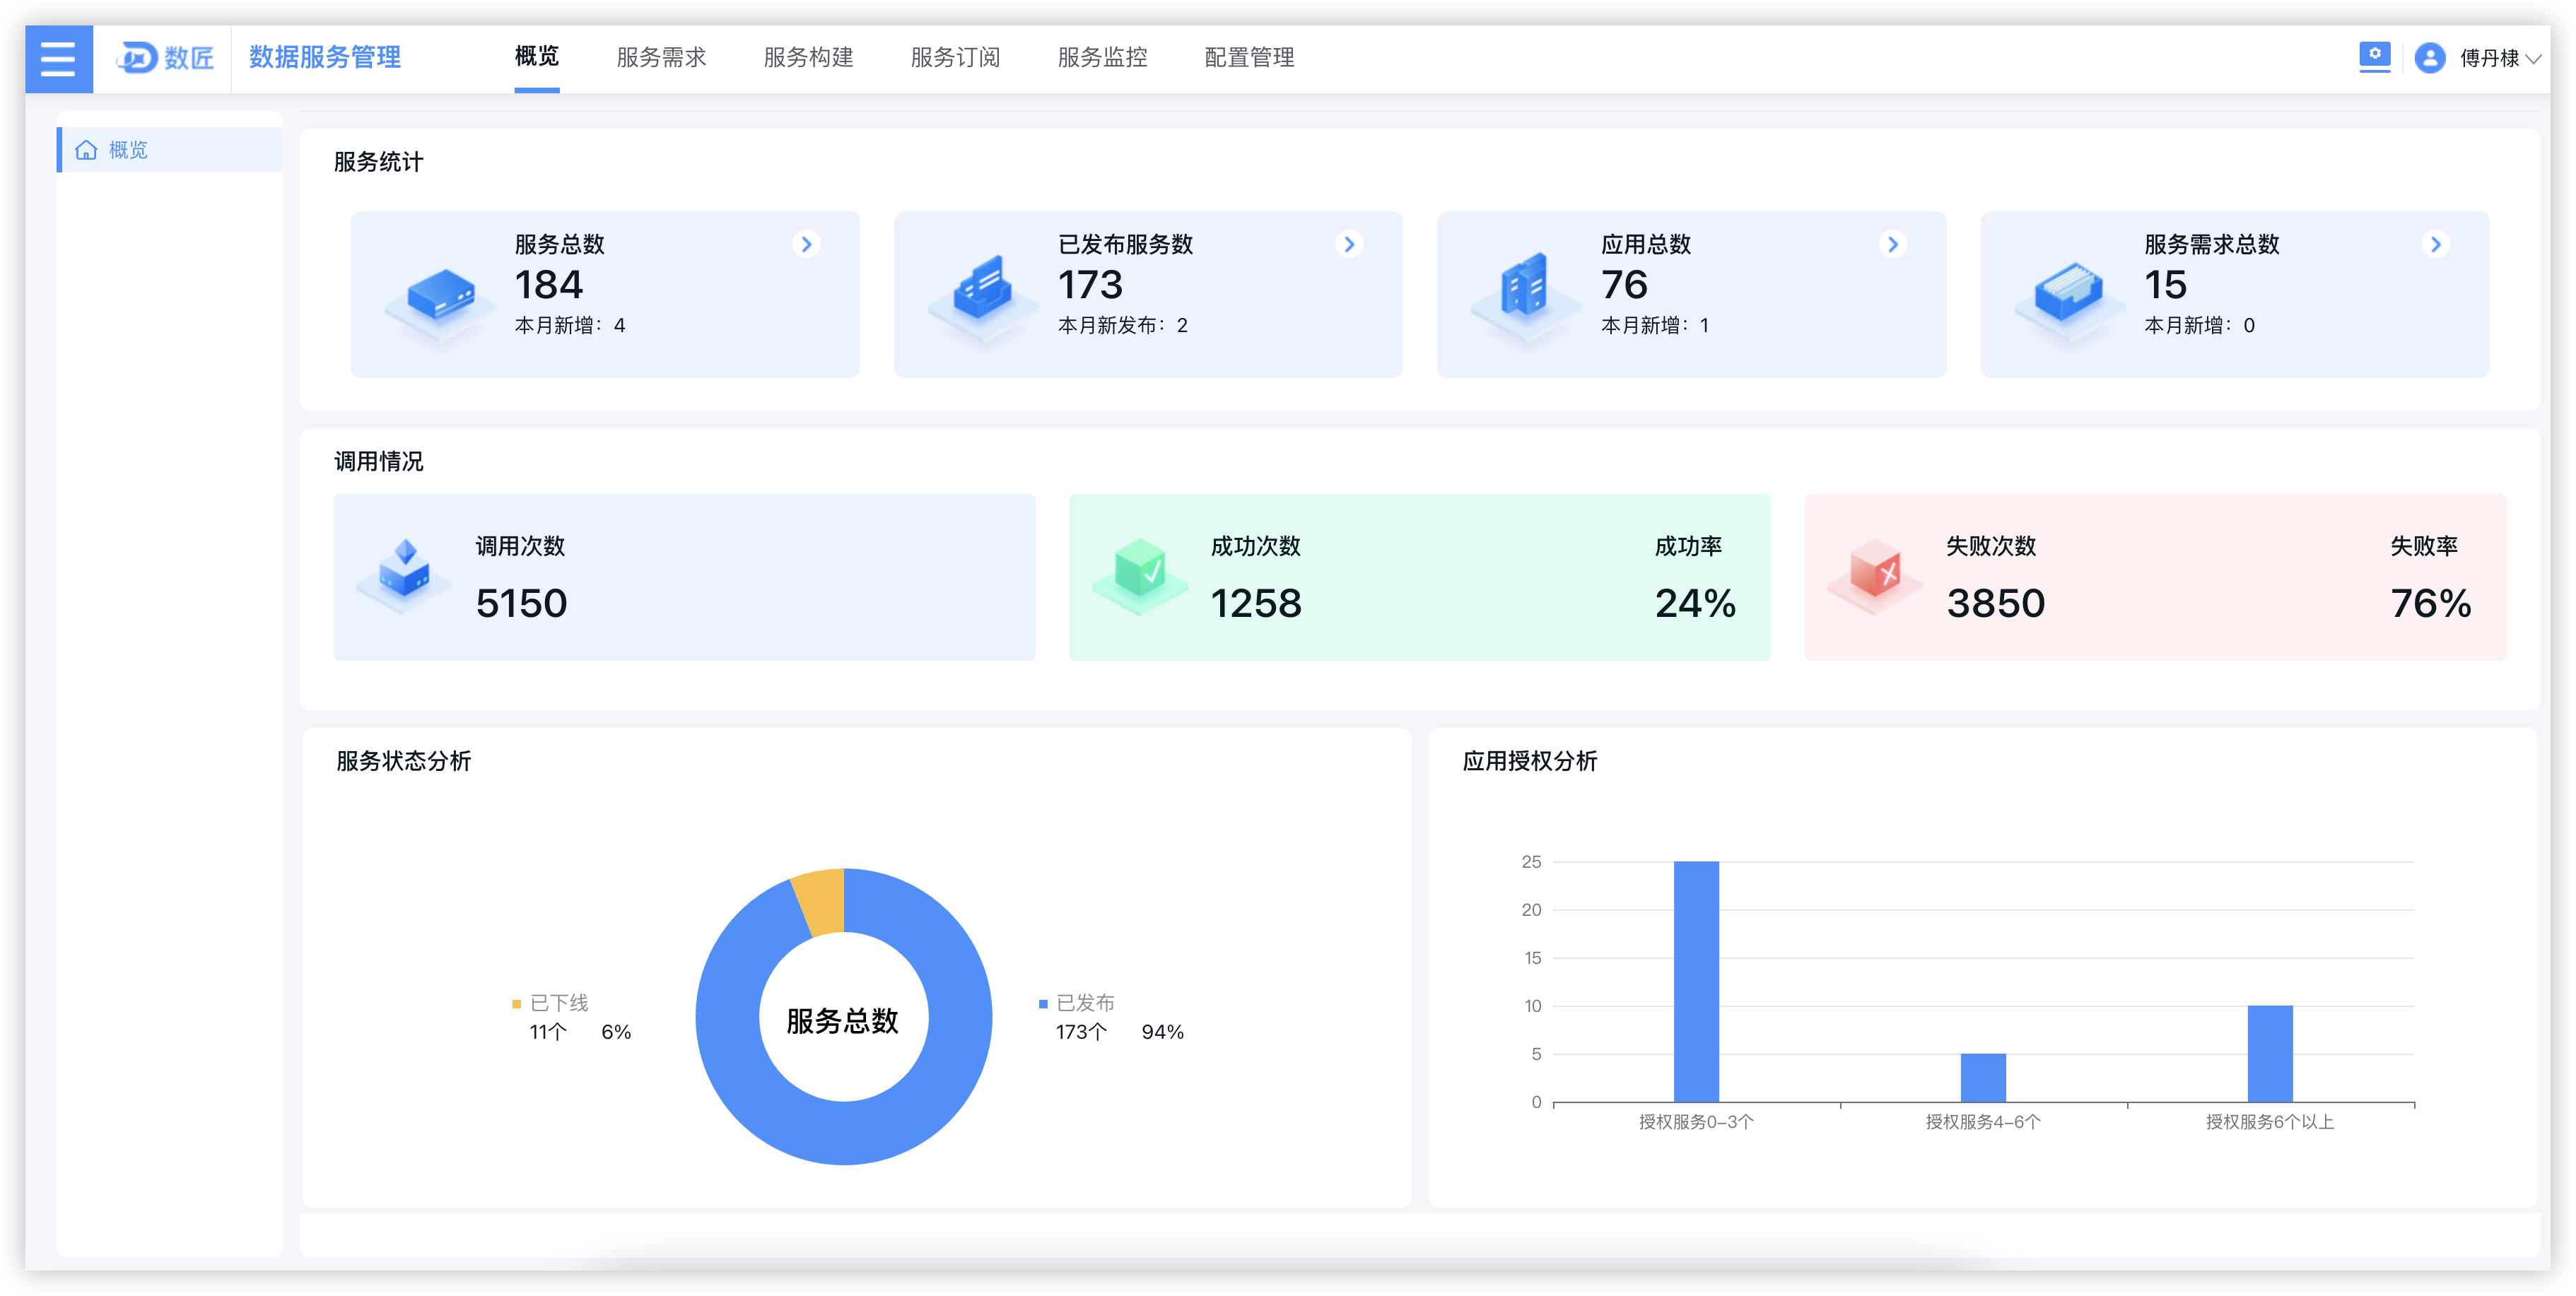Viewport: 2576px width, 1296px height.
Task: Click the 应用授权分析 heading
Action: click(x=1529, y=761)
